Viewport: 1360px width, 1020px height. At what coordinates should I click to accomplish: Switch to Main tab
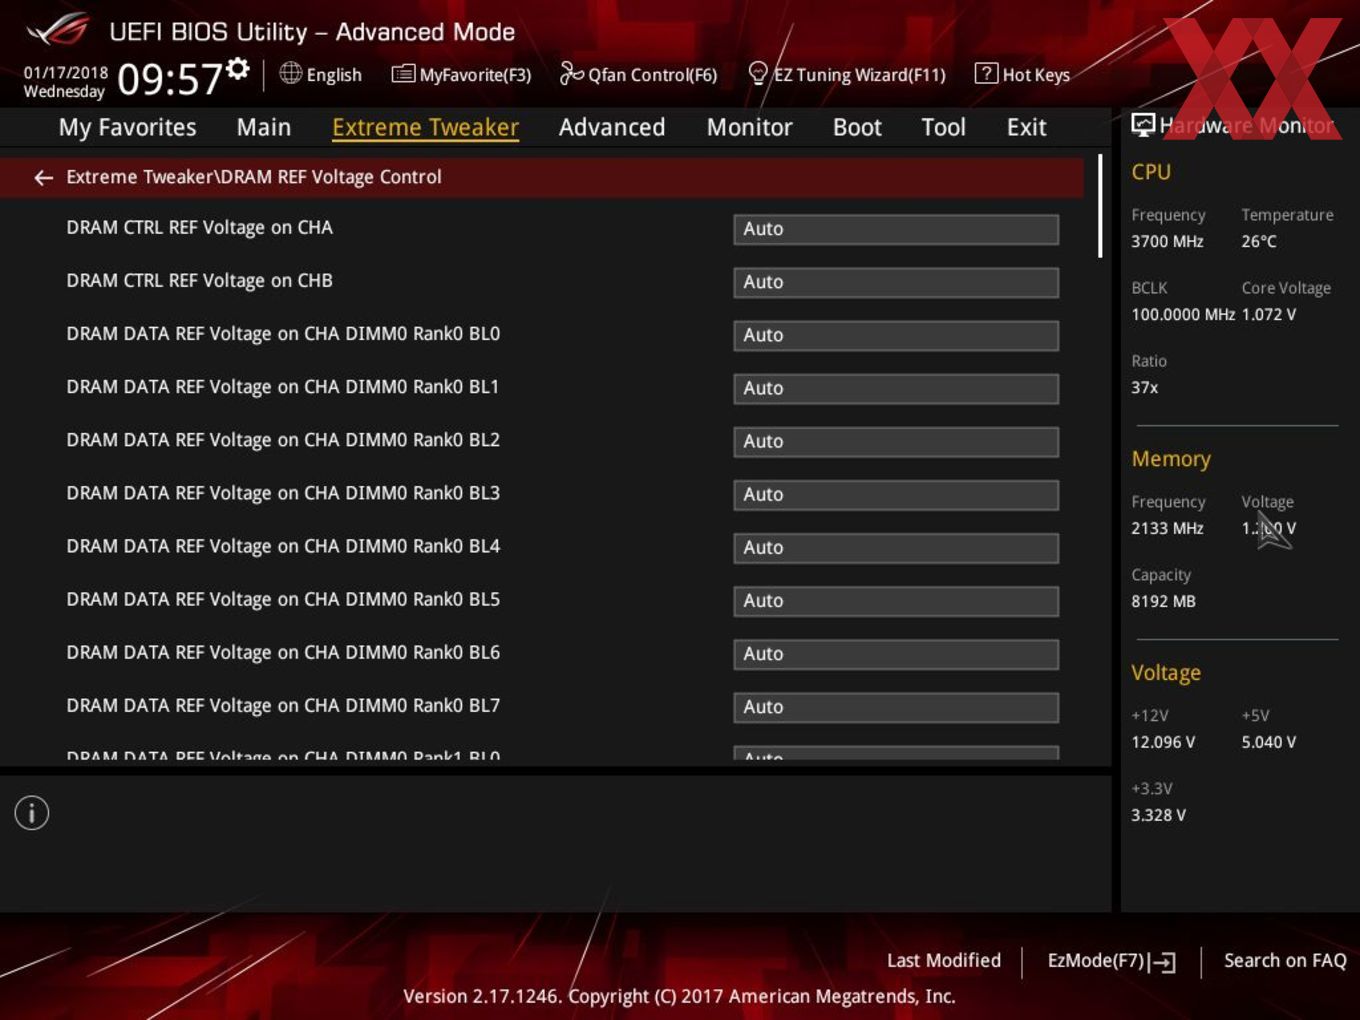pos(264,127)
